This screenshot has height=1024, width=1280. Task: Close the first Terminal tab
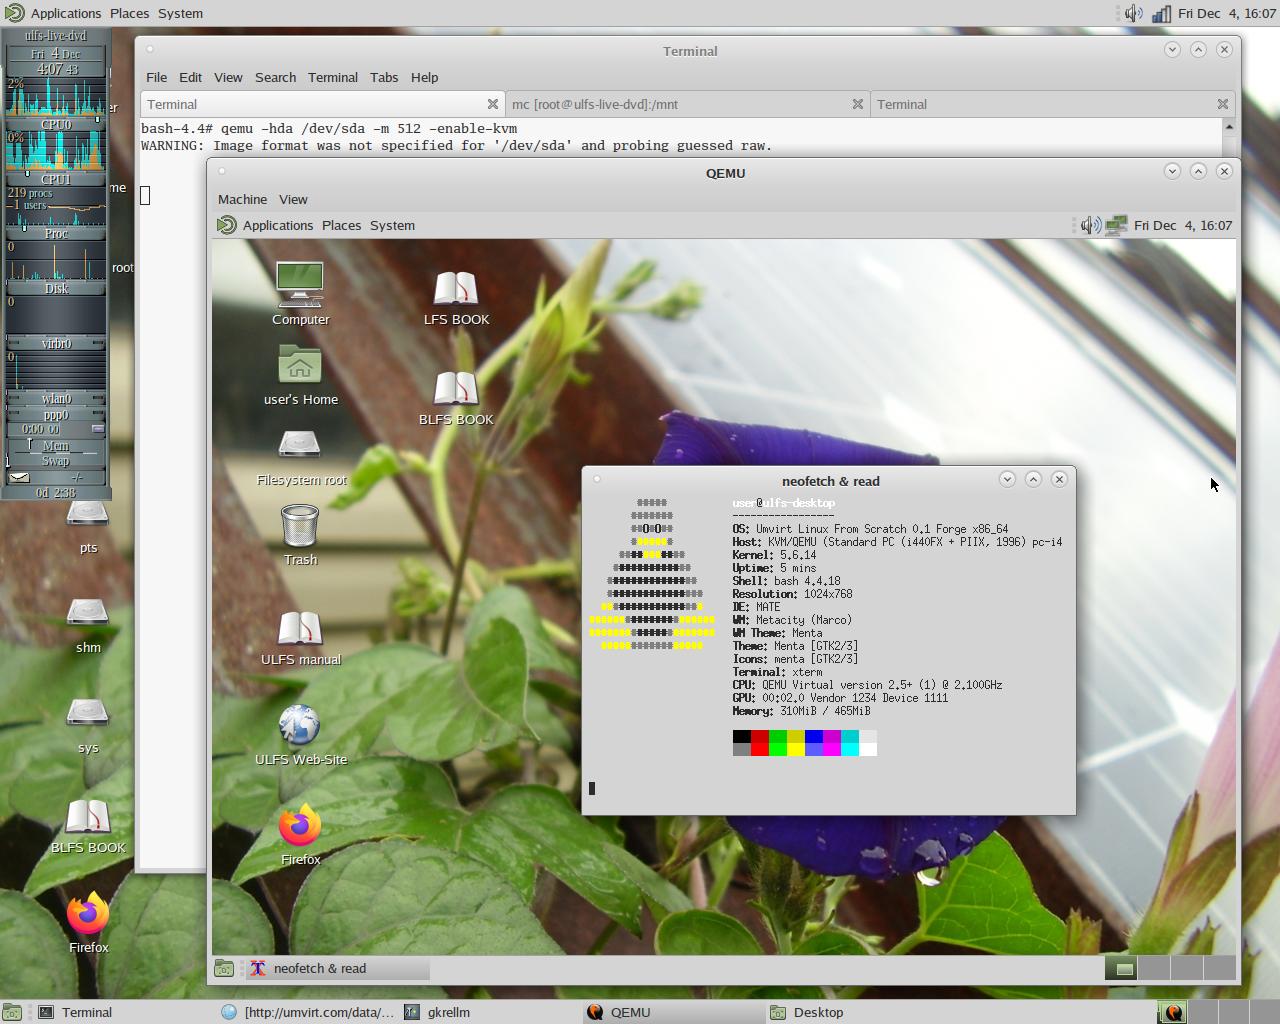pyautogui.click(x=492, y=104)
